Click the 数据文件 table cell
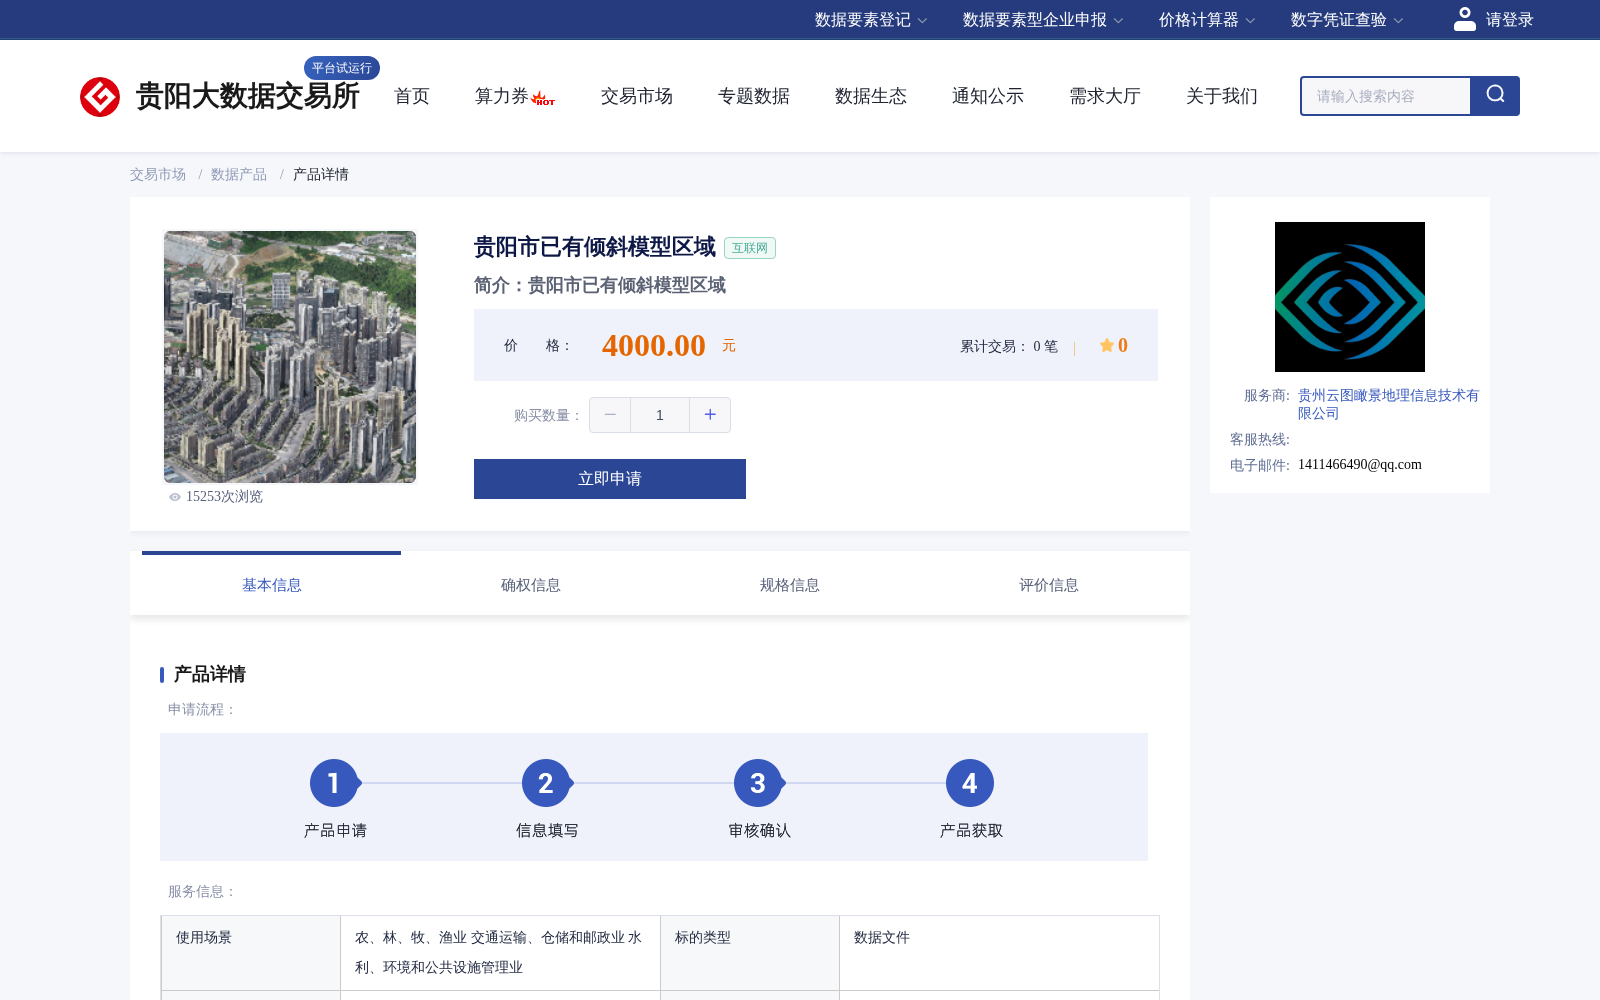The image size is (1600, 1000). tap(1000, 953)
